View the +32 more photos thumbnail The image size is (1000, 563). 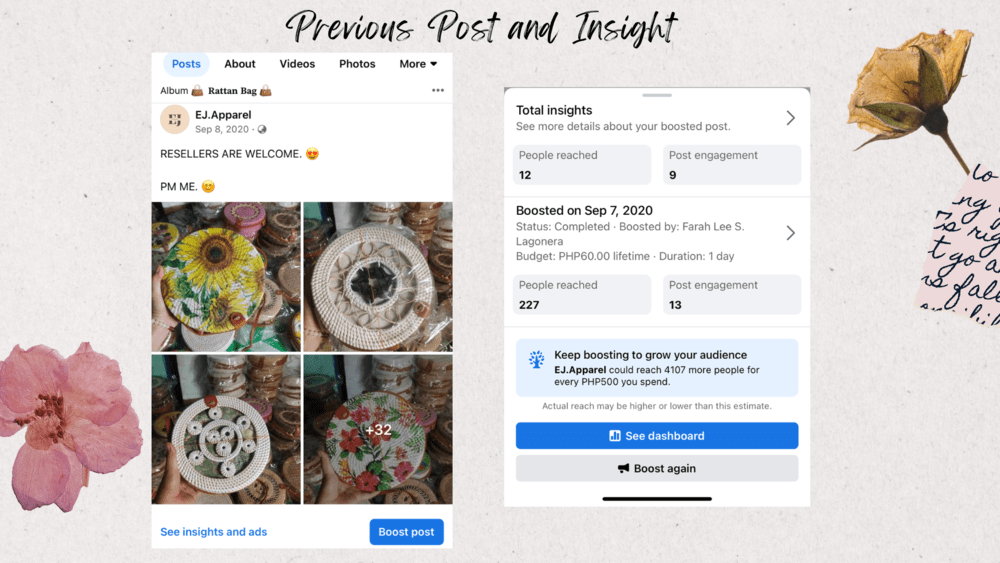point(377,429)
